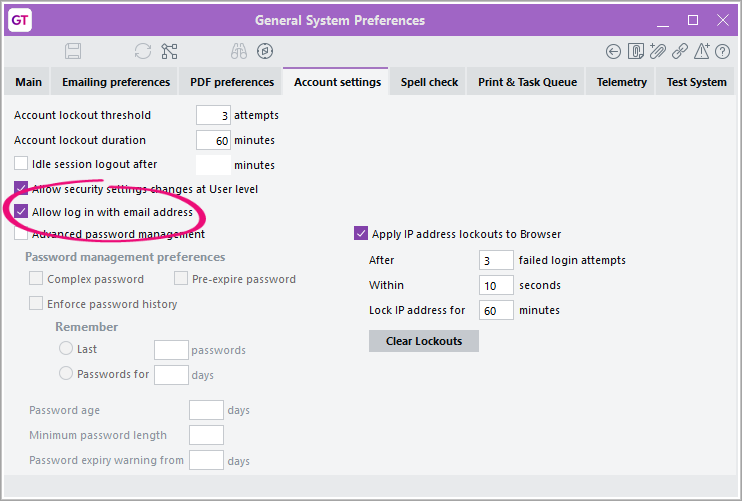Enable Advanced password management checkbox

[x=21, y=235]
